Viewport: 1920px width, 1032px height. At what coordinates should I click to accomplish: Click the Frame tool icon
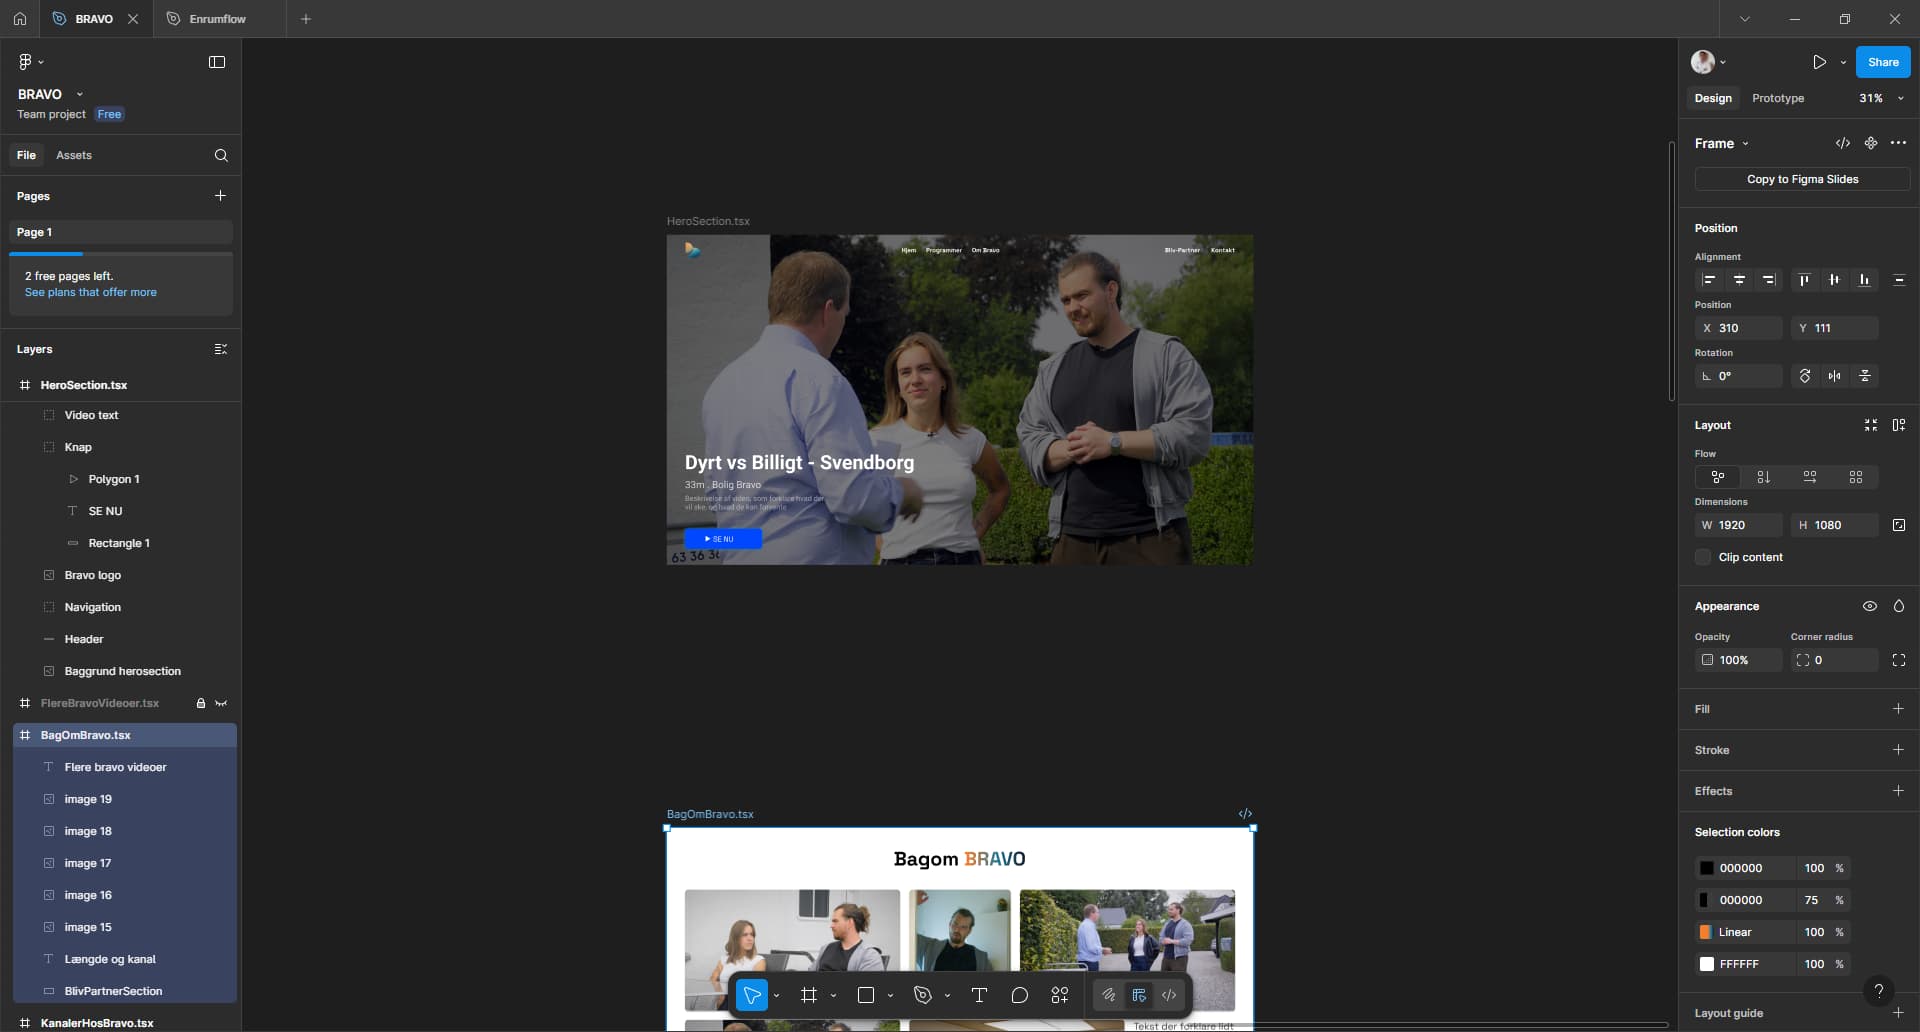[x=809, y=995]
